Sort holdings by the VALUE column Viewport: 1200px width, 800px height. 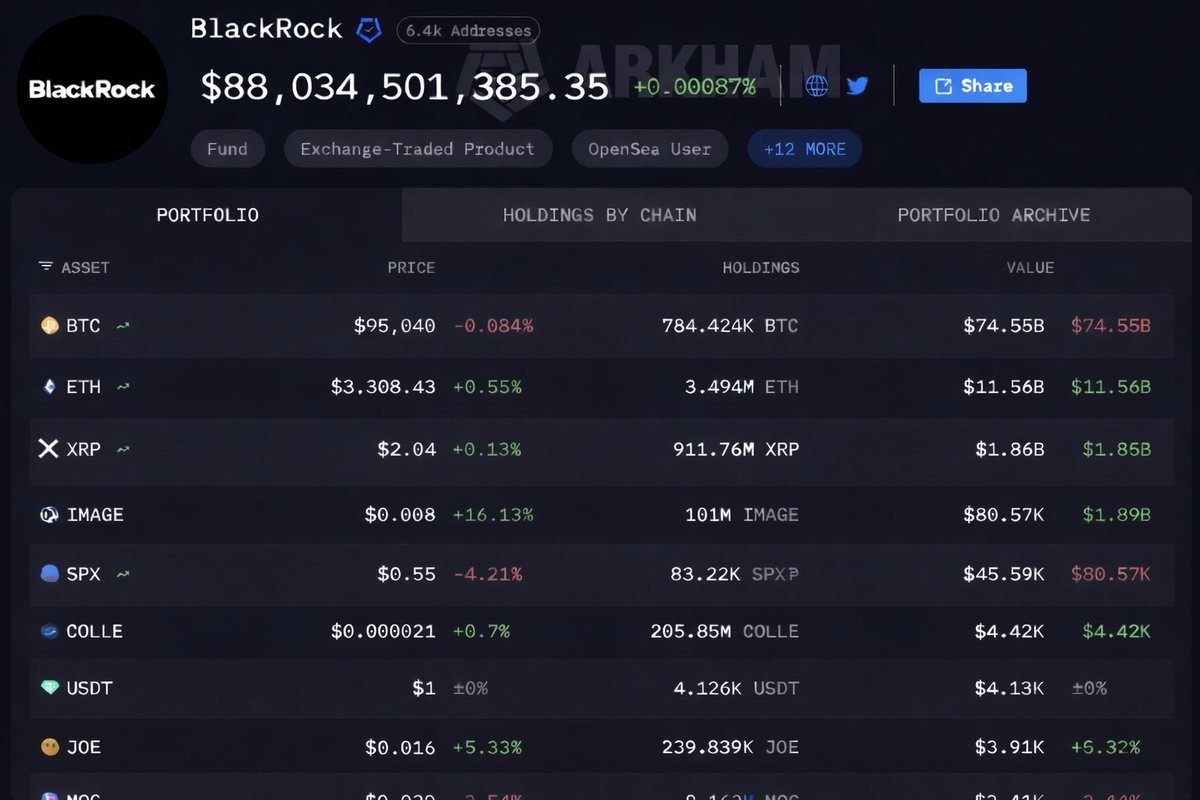click(1031, 267)
